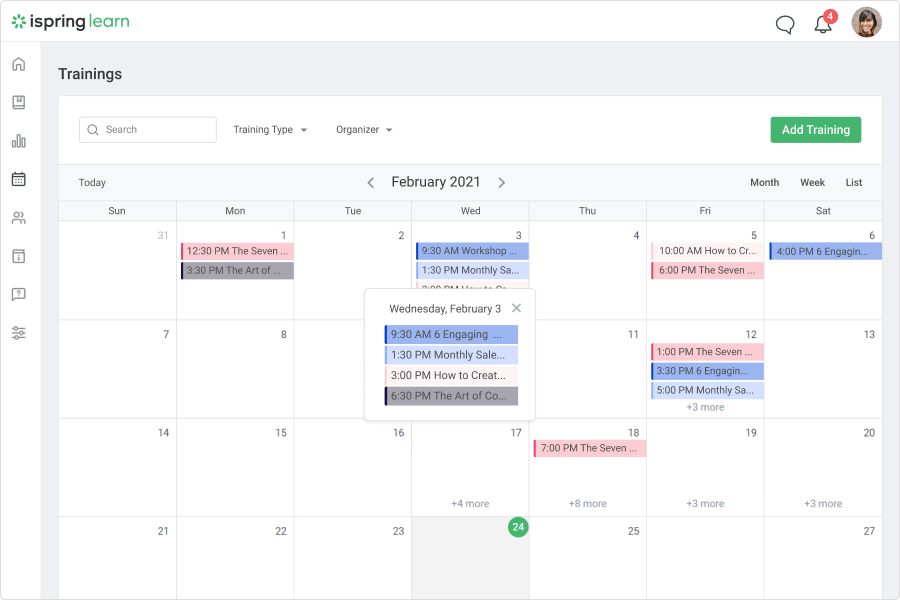Open Users via the people icon

click(x=18, y=217)
